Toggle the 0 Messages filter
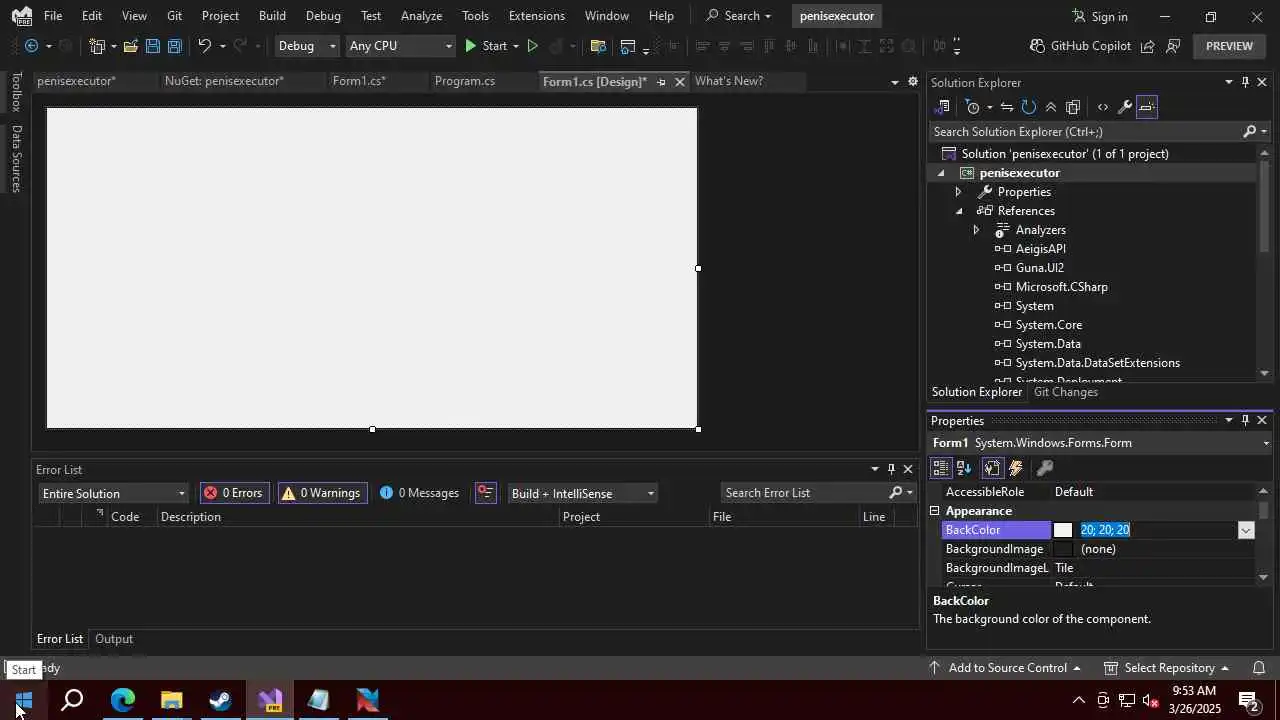This screenshot has width=1280, height=720. point(419,493)
